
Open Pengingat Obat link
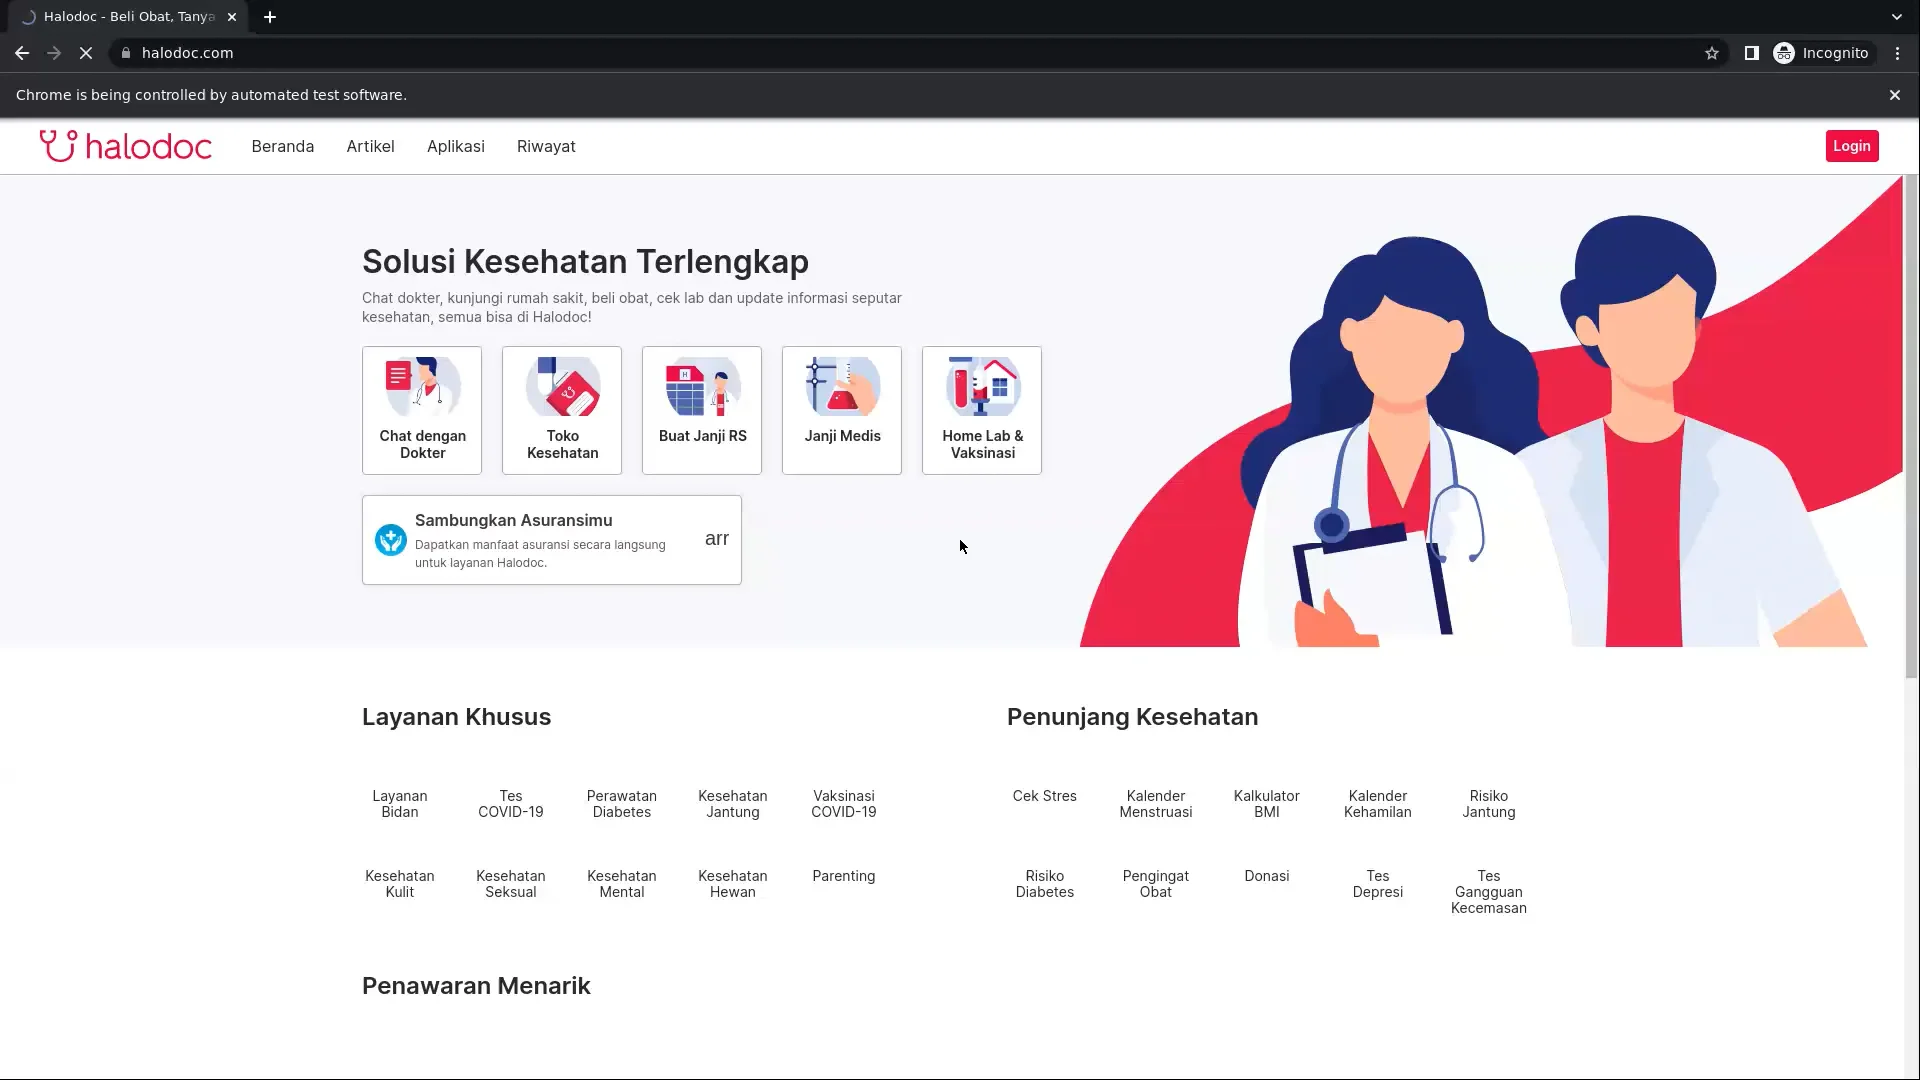coord(1156,884)
